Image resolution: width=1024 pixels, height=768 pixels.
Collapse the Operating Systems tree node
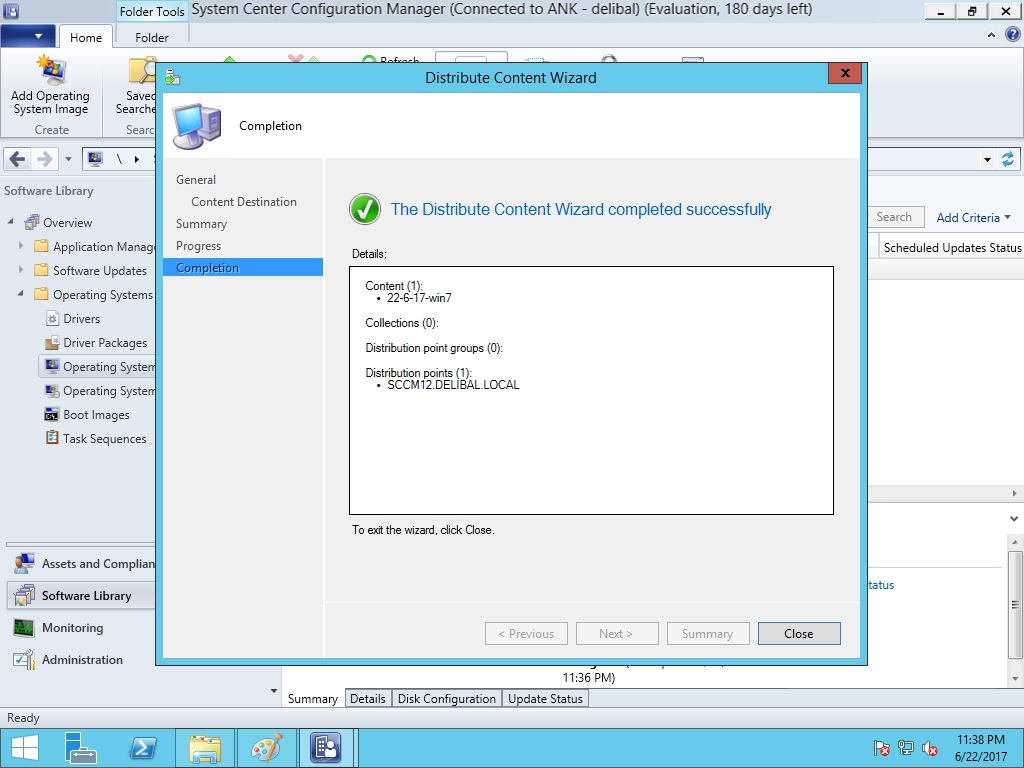[x=21, y=295]
